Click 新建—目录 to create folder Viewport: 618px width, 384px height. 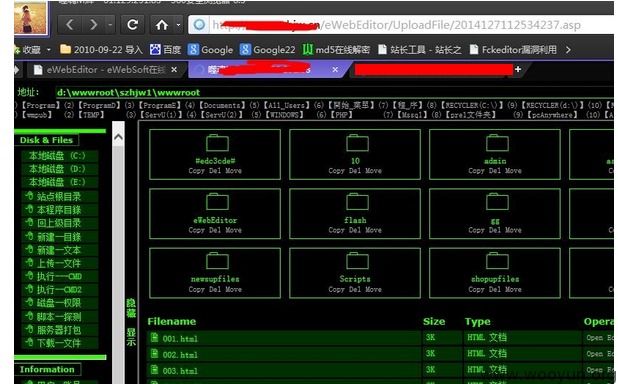pos(60,237)
